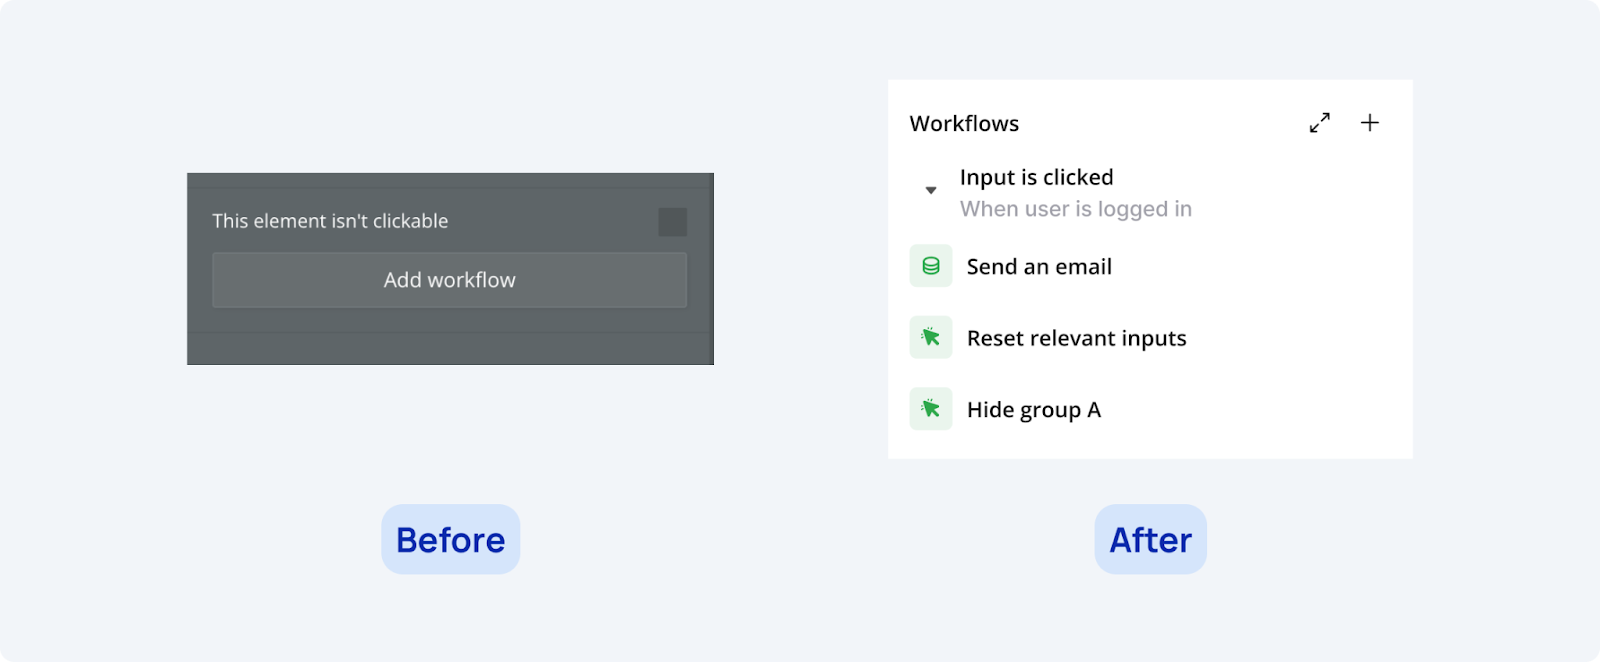Click the After label badge
This screenshot has height=662, width=1600.
(1150, 540)
